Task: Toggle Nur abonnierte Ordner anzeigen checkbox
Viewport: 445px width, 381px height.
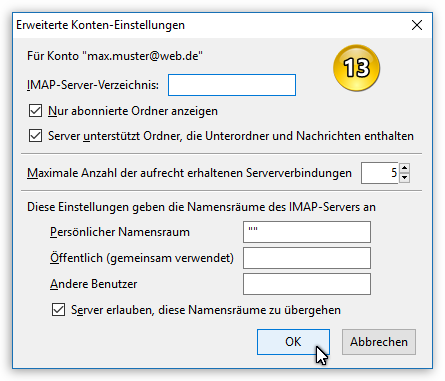Action: (x=35, y=111)
